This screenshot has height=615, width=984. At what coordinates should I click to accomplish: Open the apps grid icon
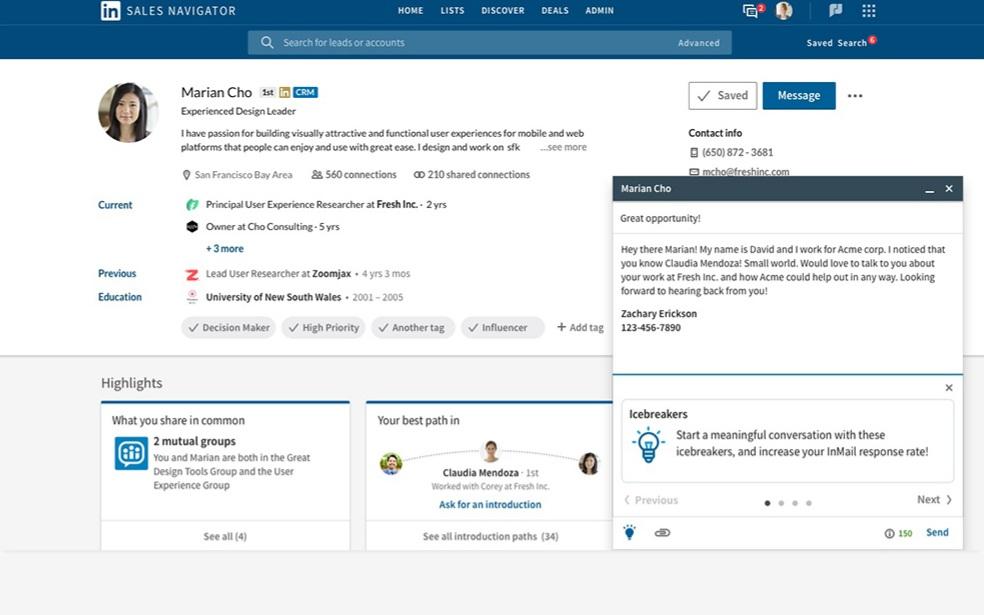869,11
